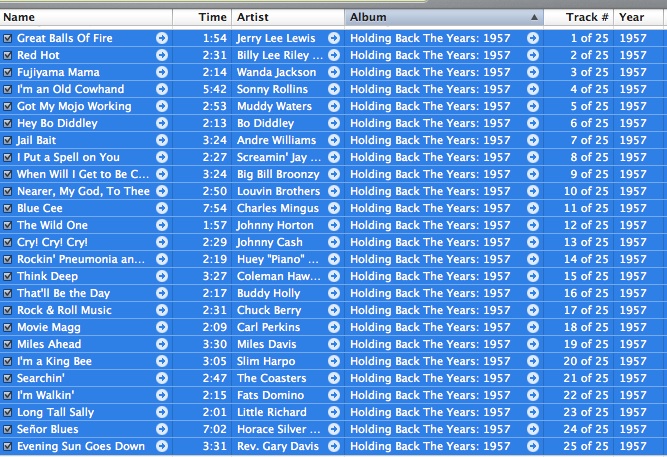
Task: Click the album arrow icon in the Muddy Waters row
Action: click(x=533, y=106)
